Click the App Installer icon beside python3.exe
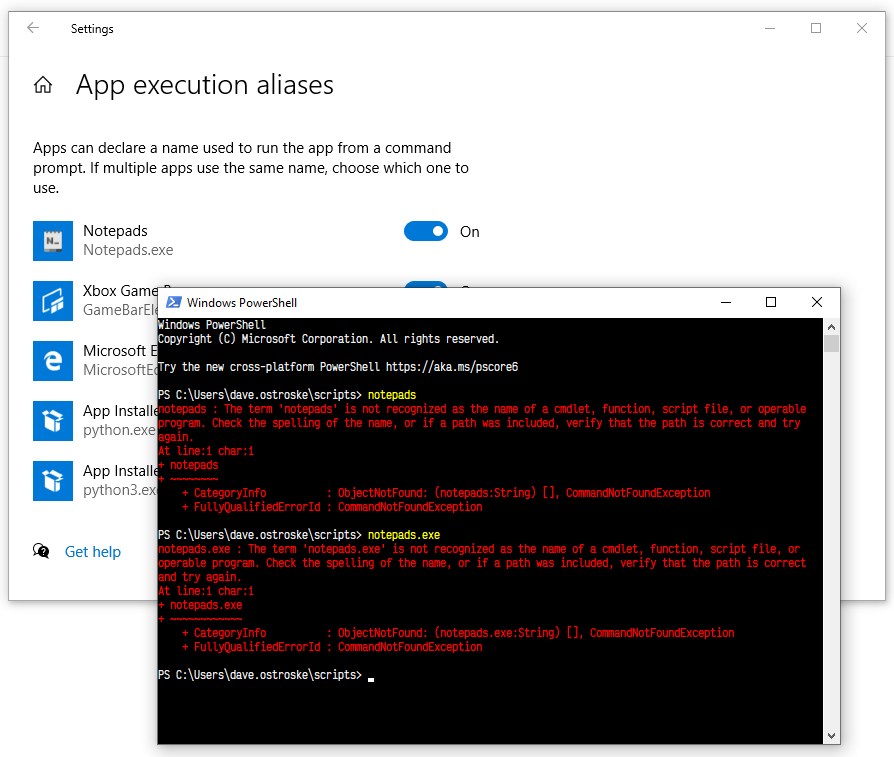The image size is (894, 757). pos(53,481)
